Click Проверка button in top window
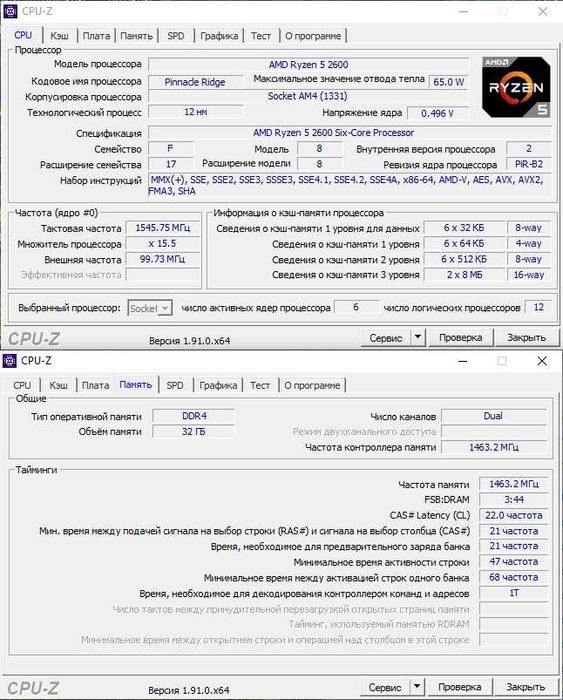This screenshot has height=700, width=563. [x=461, y=338]
